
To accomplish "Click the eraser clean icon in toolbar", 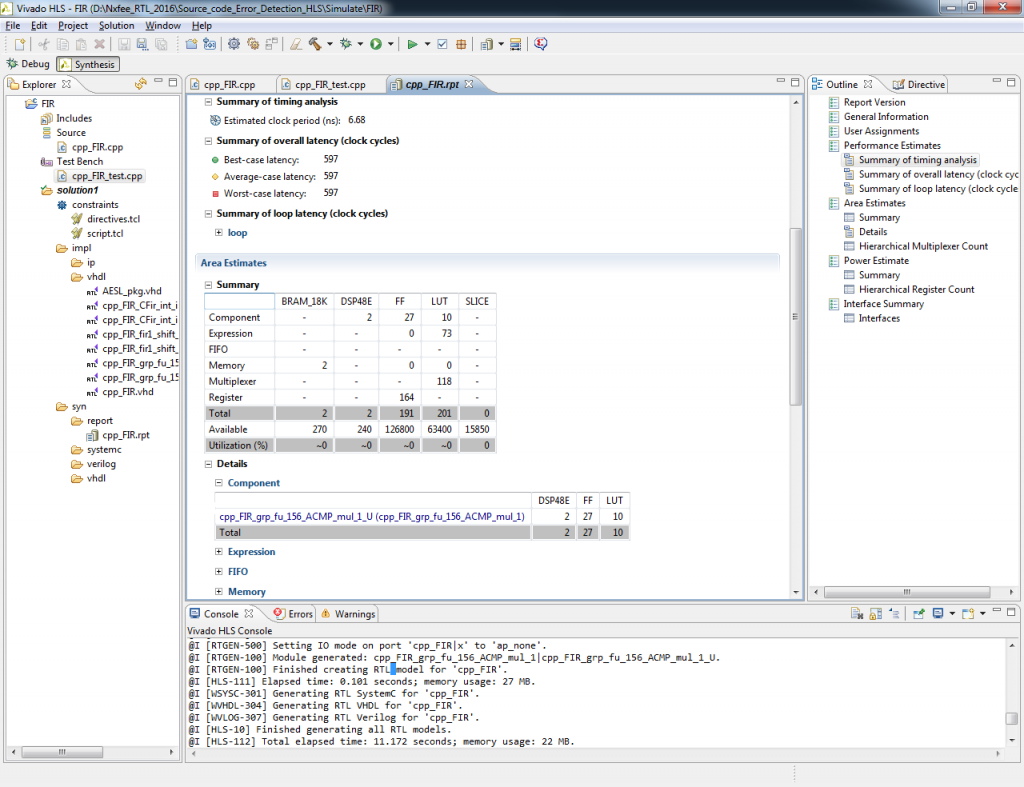I will tap(296, 44).
